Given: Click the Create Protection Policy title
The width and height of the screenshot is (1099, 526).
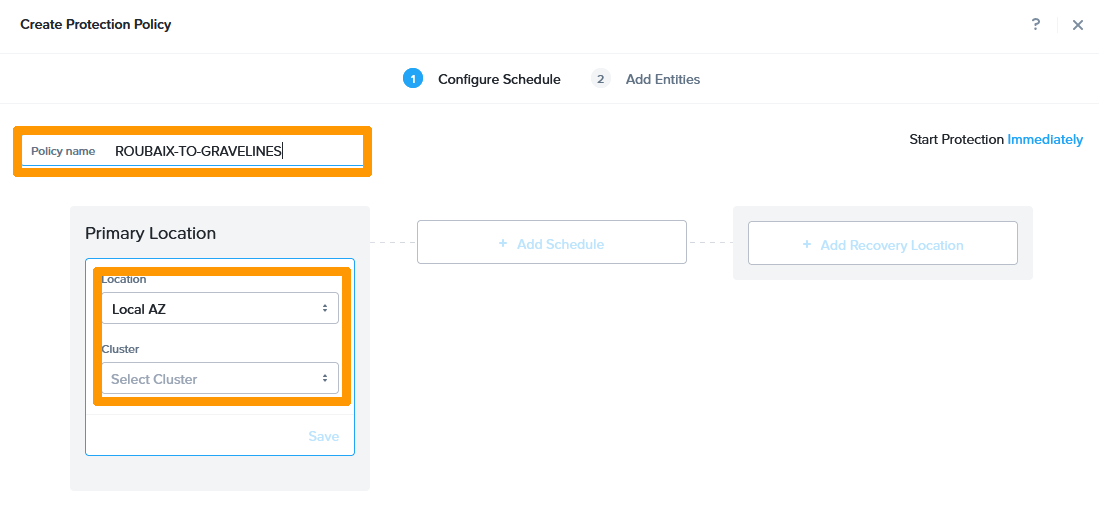Looking at the screenshot, I should [x=96, y=24].
